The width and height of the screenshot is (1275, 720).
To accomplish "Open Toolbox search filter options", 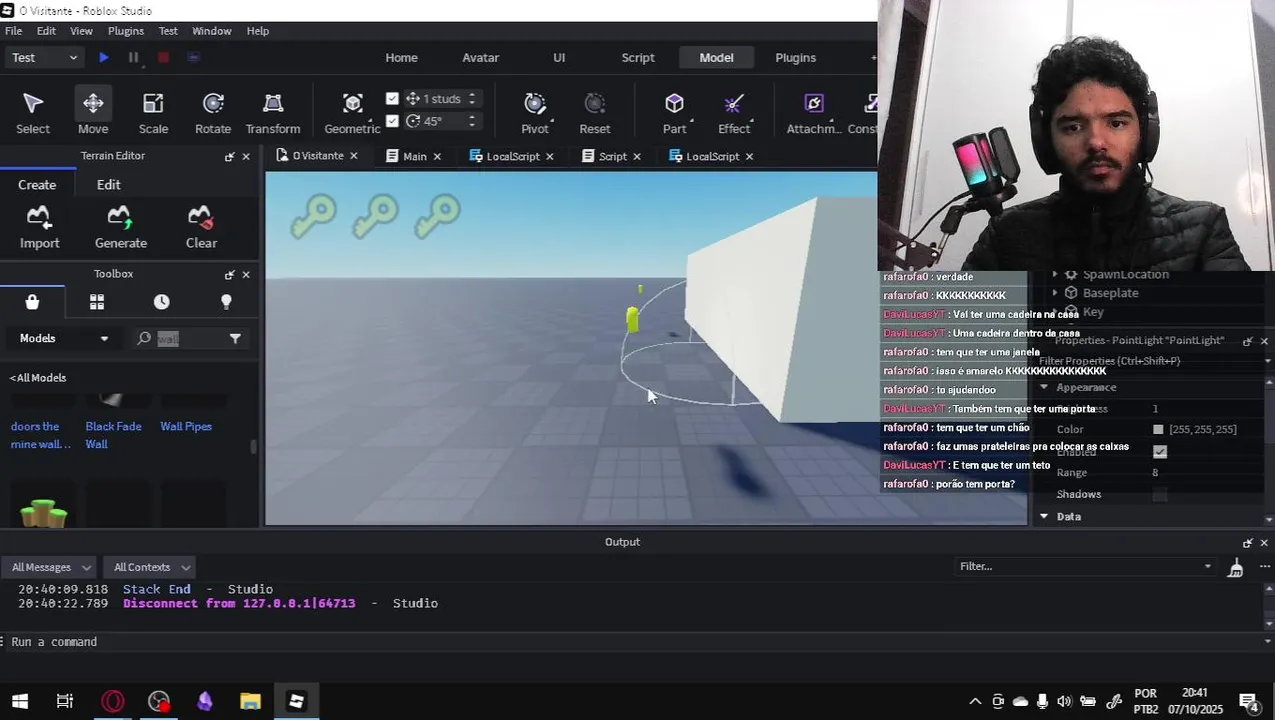I will (235, 339).
